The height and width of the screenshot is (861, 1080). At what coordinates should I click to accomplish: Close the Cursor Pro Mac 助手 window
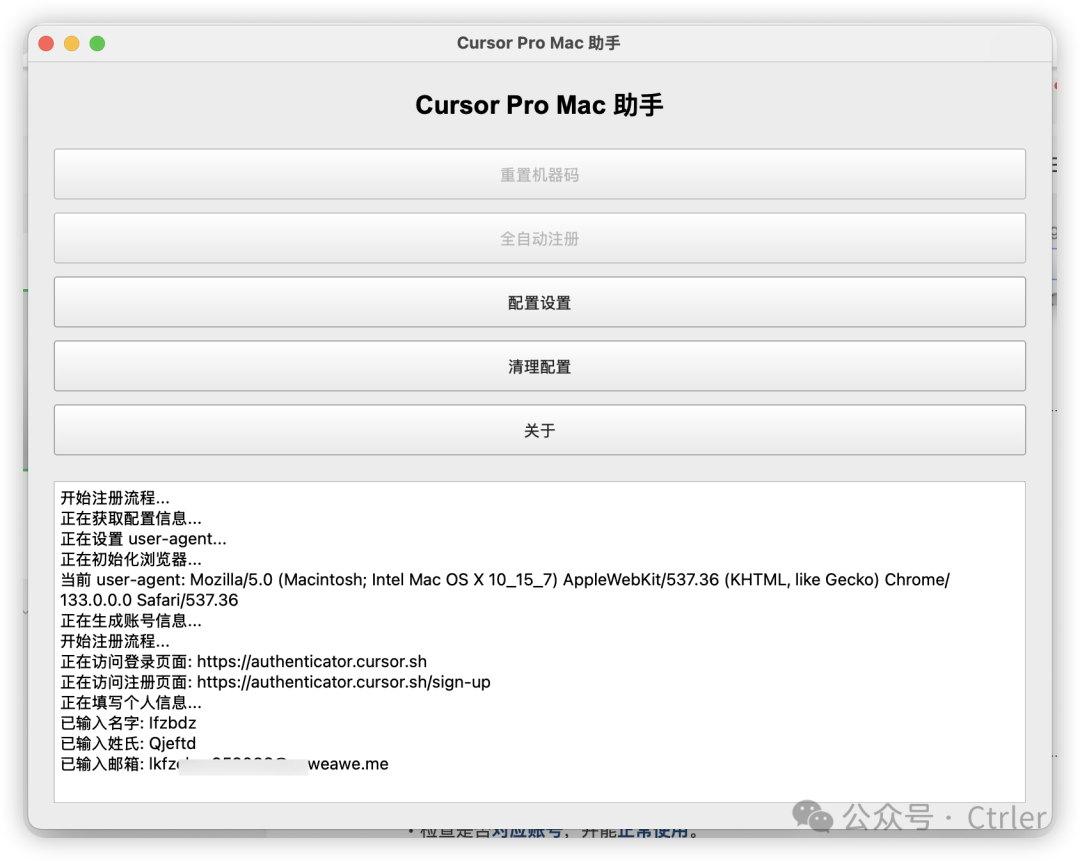[46, 43]
